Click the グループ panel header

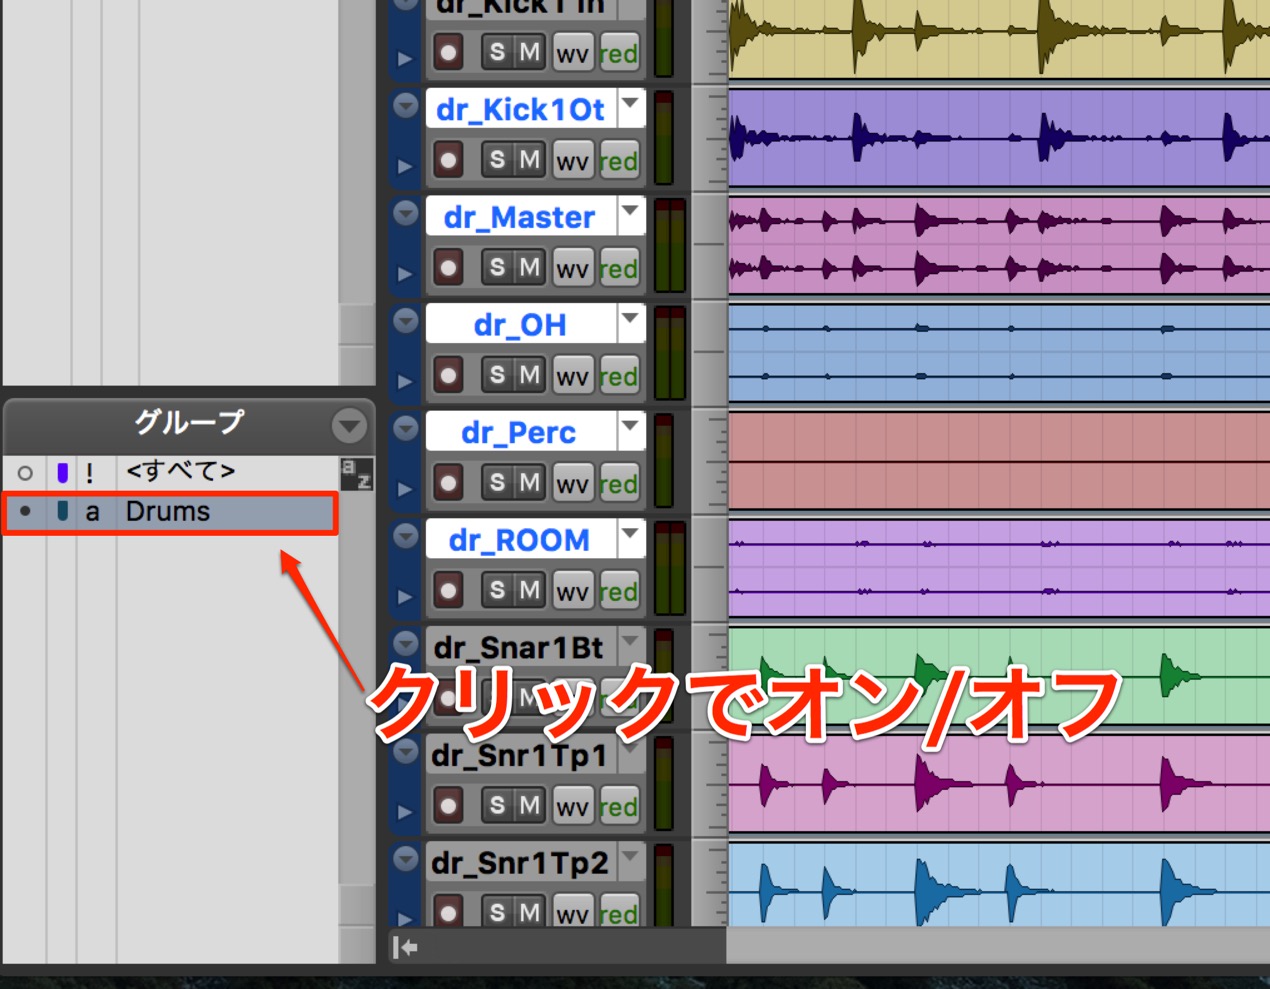pos(189,426)
